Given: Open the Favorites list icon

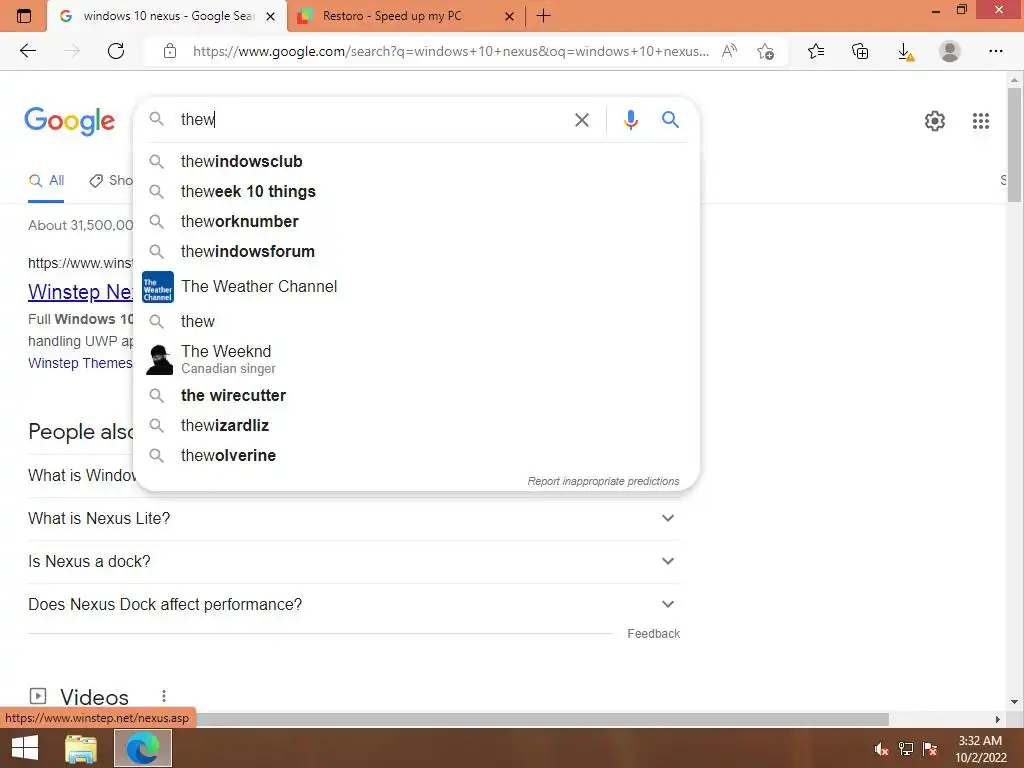Looking at the screenshot, I should tap(816, 51).
